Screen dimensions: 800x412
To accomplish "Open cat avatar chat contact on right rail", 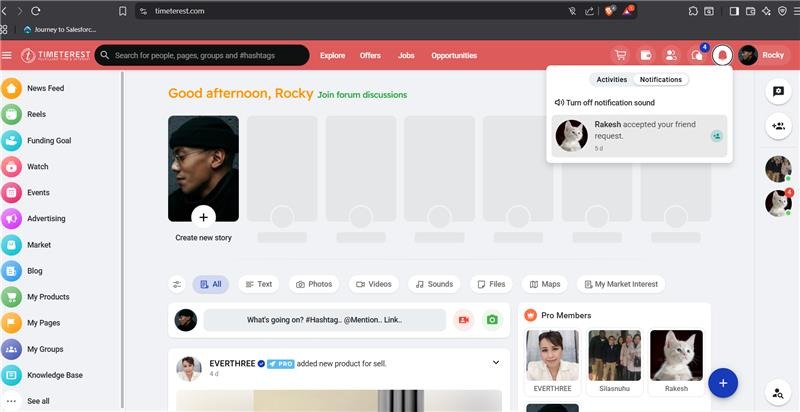I will (778, 203).
